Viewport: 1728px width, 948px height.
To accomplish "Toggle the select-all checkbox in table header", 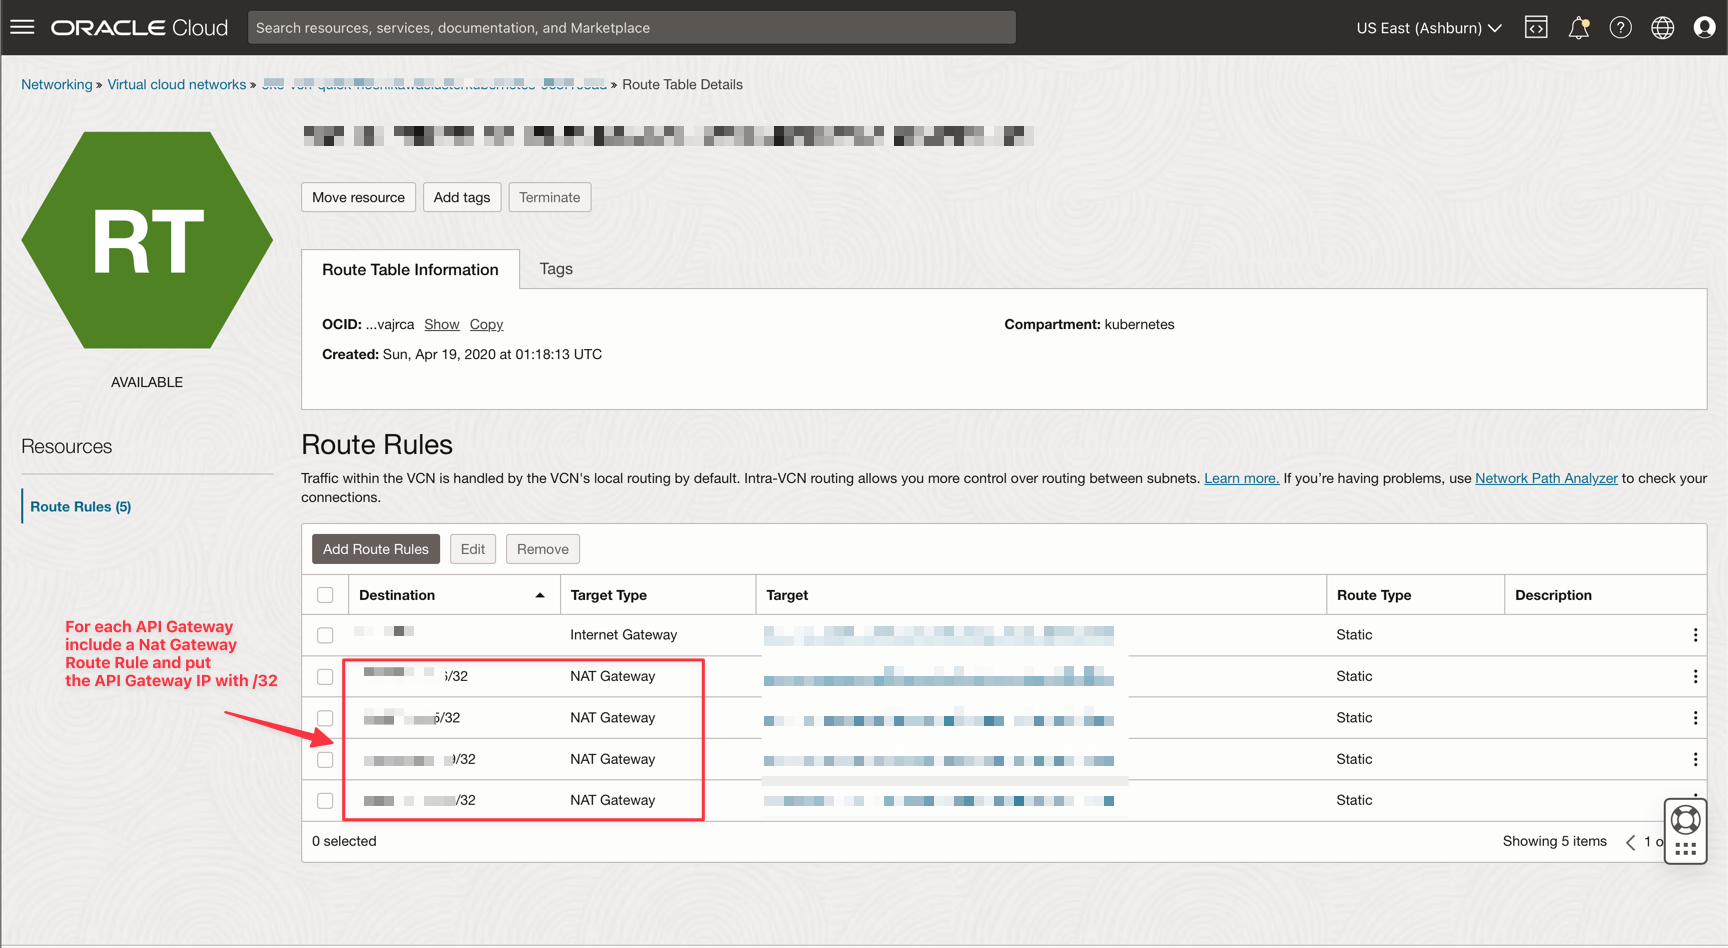I will [325, 595].
